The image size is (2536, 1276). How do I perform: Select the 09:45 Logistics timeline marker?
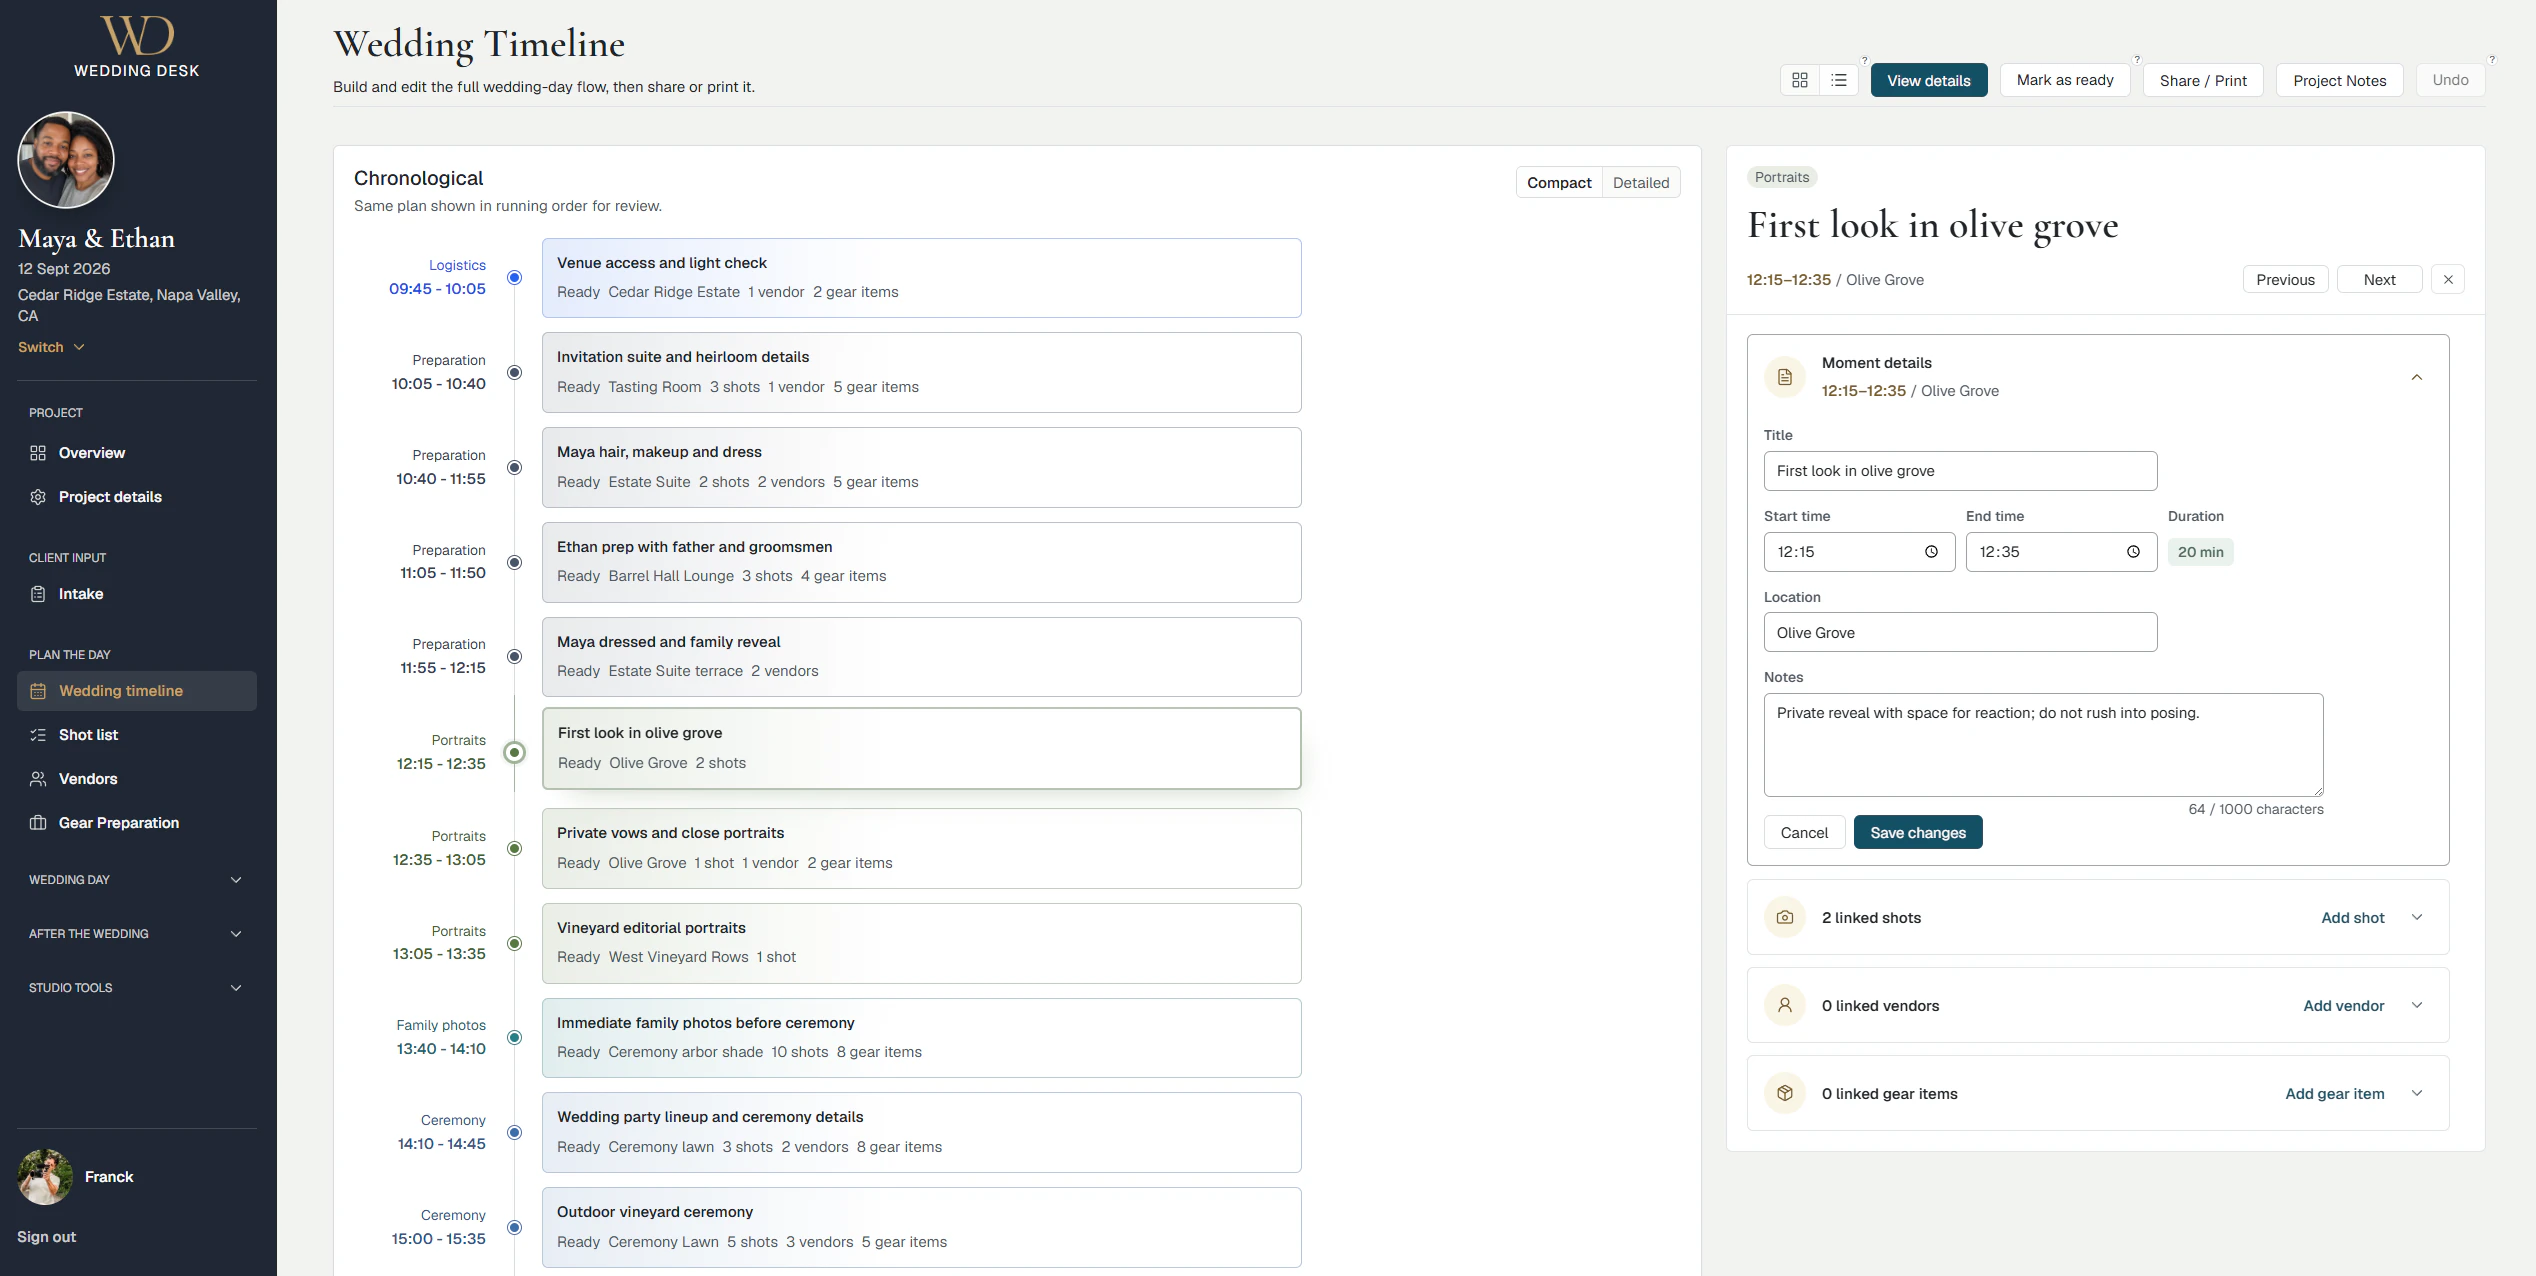tap(514, 277)
